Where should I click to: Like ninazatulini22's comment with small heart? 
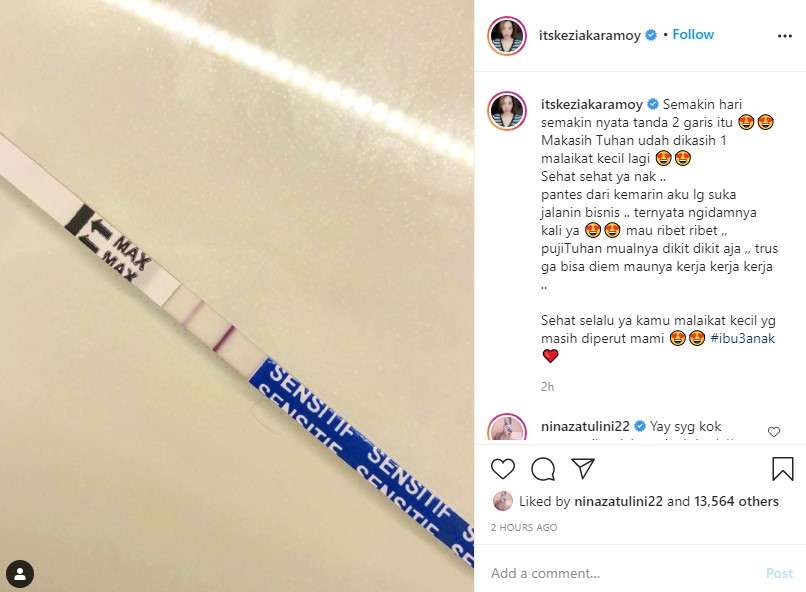point(774,432)
